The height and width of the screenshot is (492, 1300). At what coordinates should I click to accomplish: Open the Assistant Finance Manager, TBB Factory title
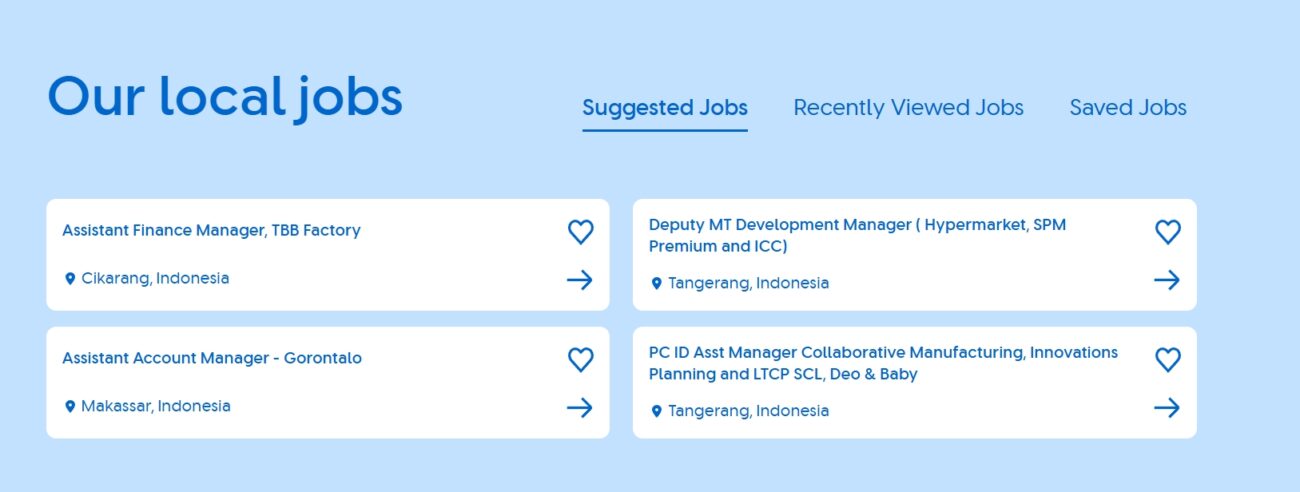click(211, 231)
